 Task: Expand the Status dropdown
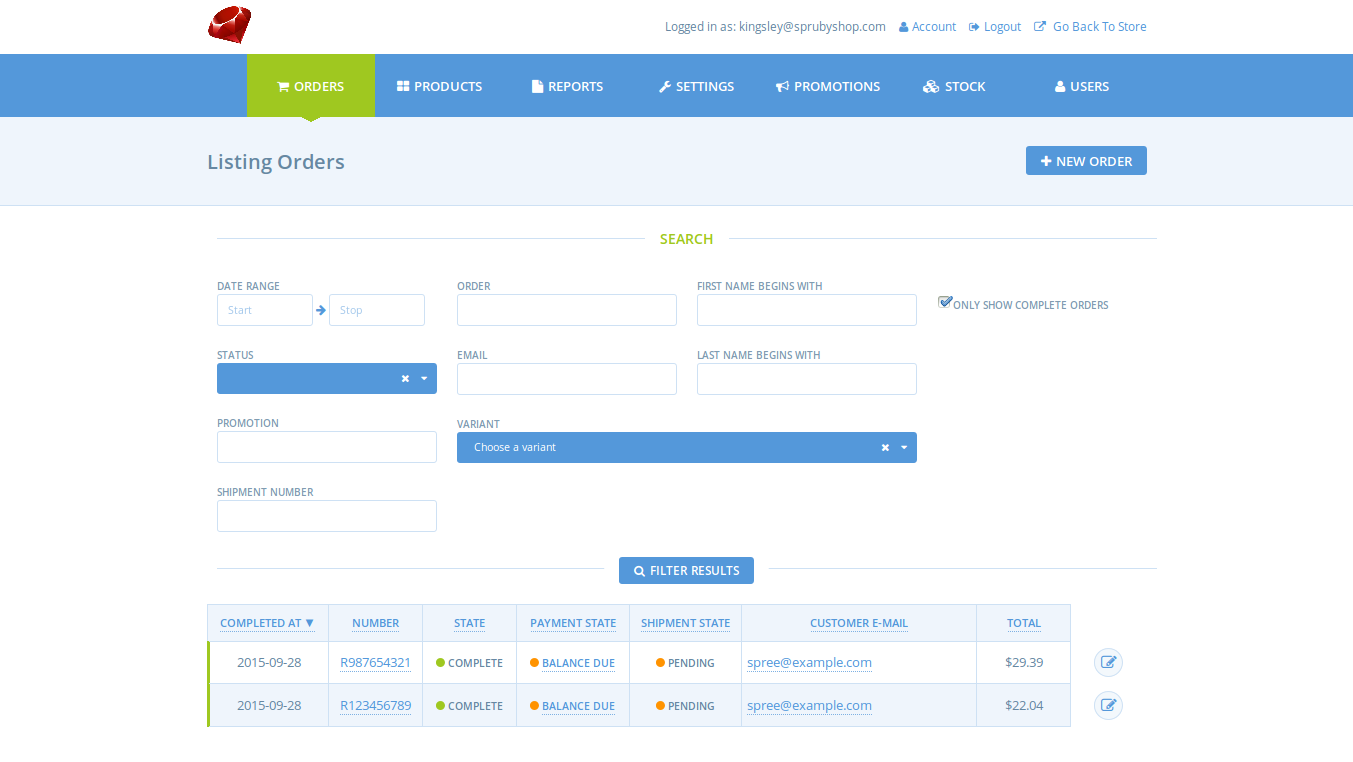click(x=424, y=379)
